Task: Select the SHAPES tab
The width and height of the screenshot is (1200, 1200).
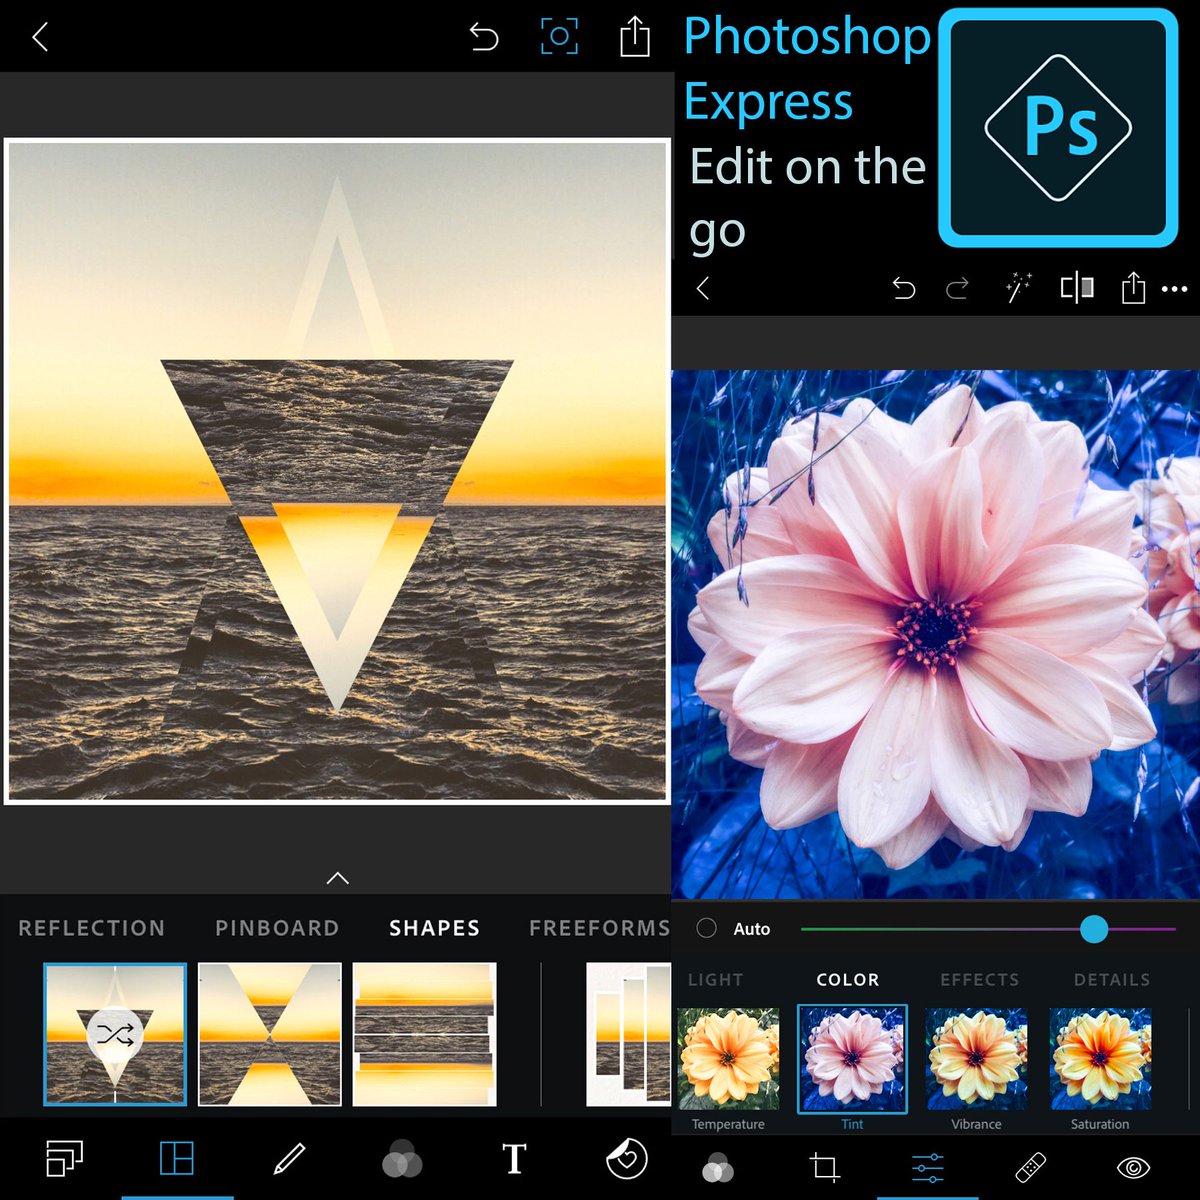Action: tap(434, 928)
